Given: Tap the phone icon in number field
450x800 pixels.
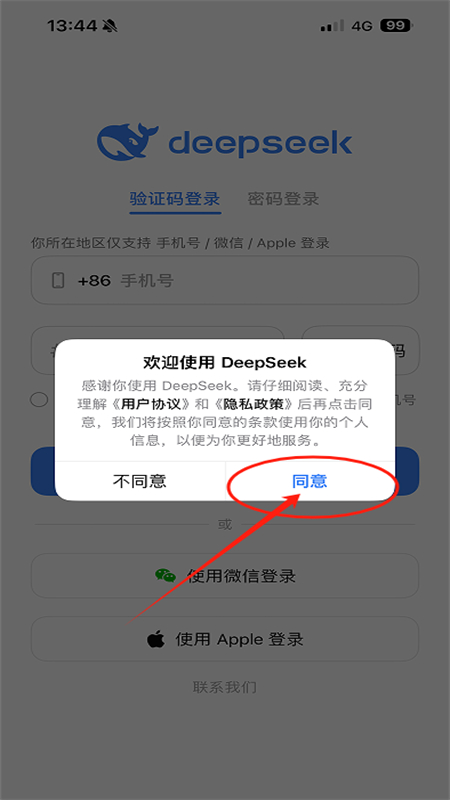Looking at the screenshot, I should (58, 281).
